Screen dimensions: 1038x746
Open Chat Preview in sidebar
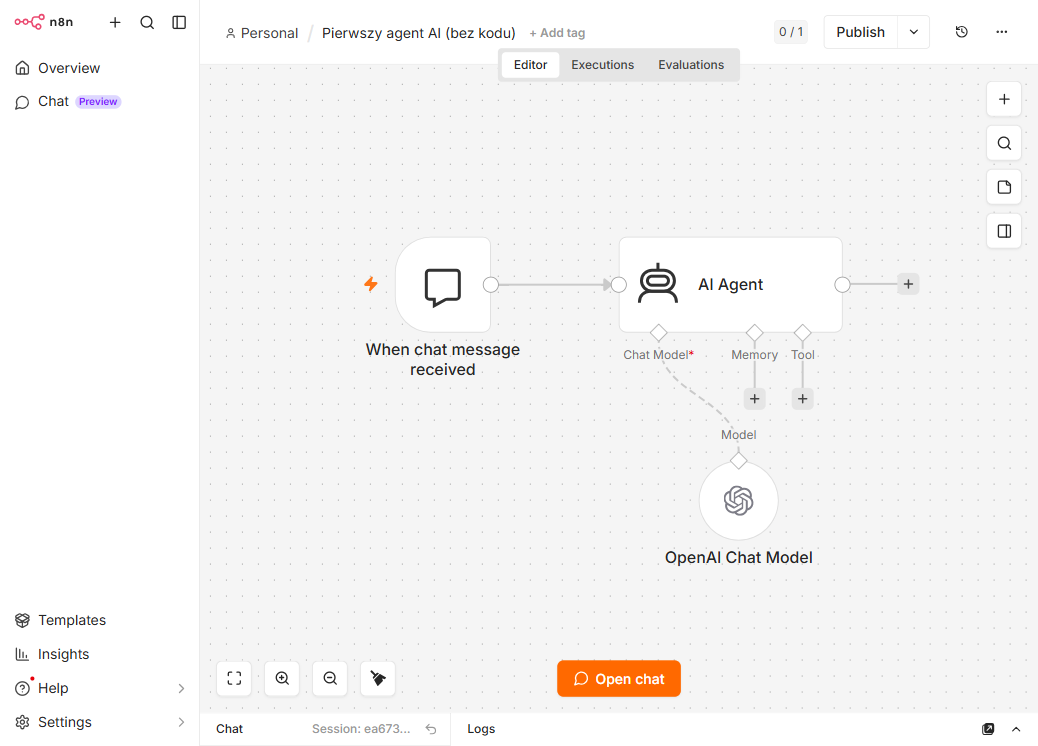(x=68, y=101)
